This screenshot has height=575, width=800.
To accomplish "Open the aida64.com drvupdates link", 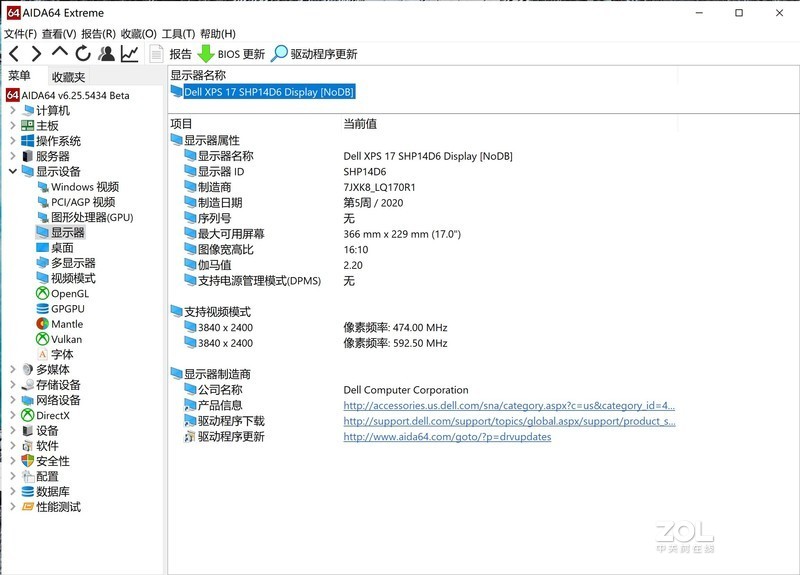I will tap(447, 437).
